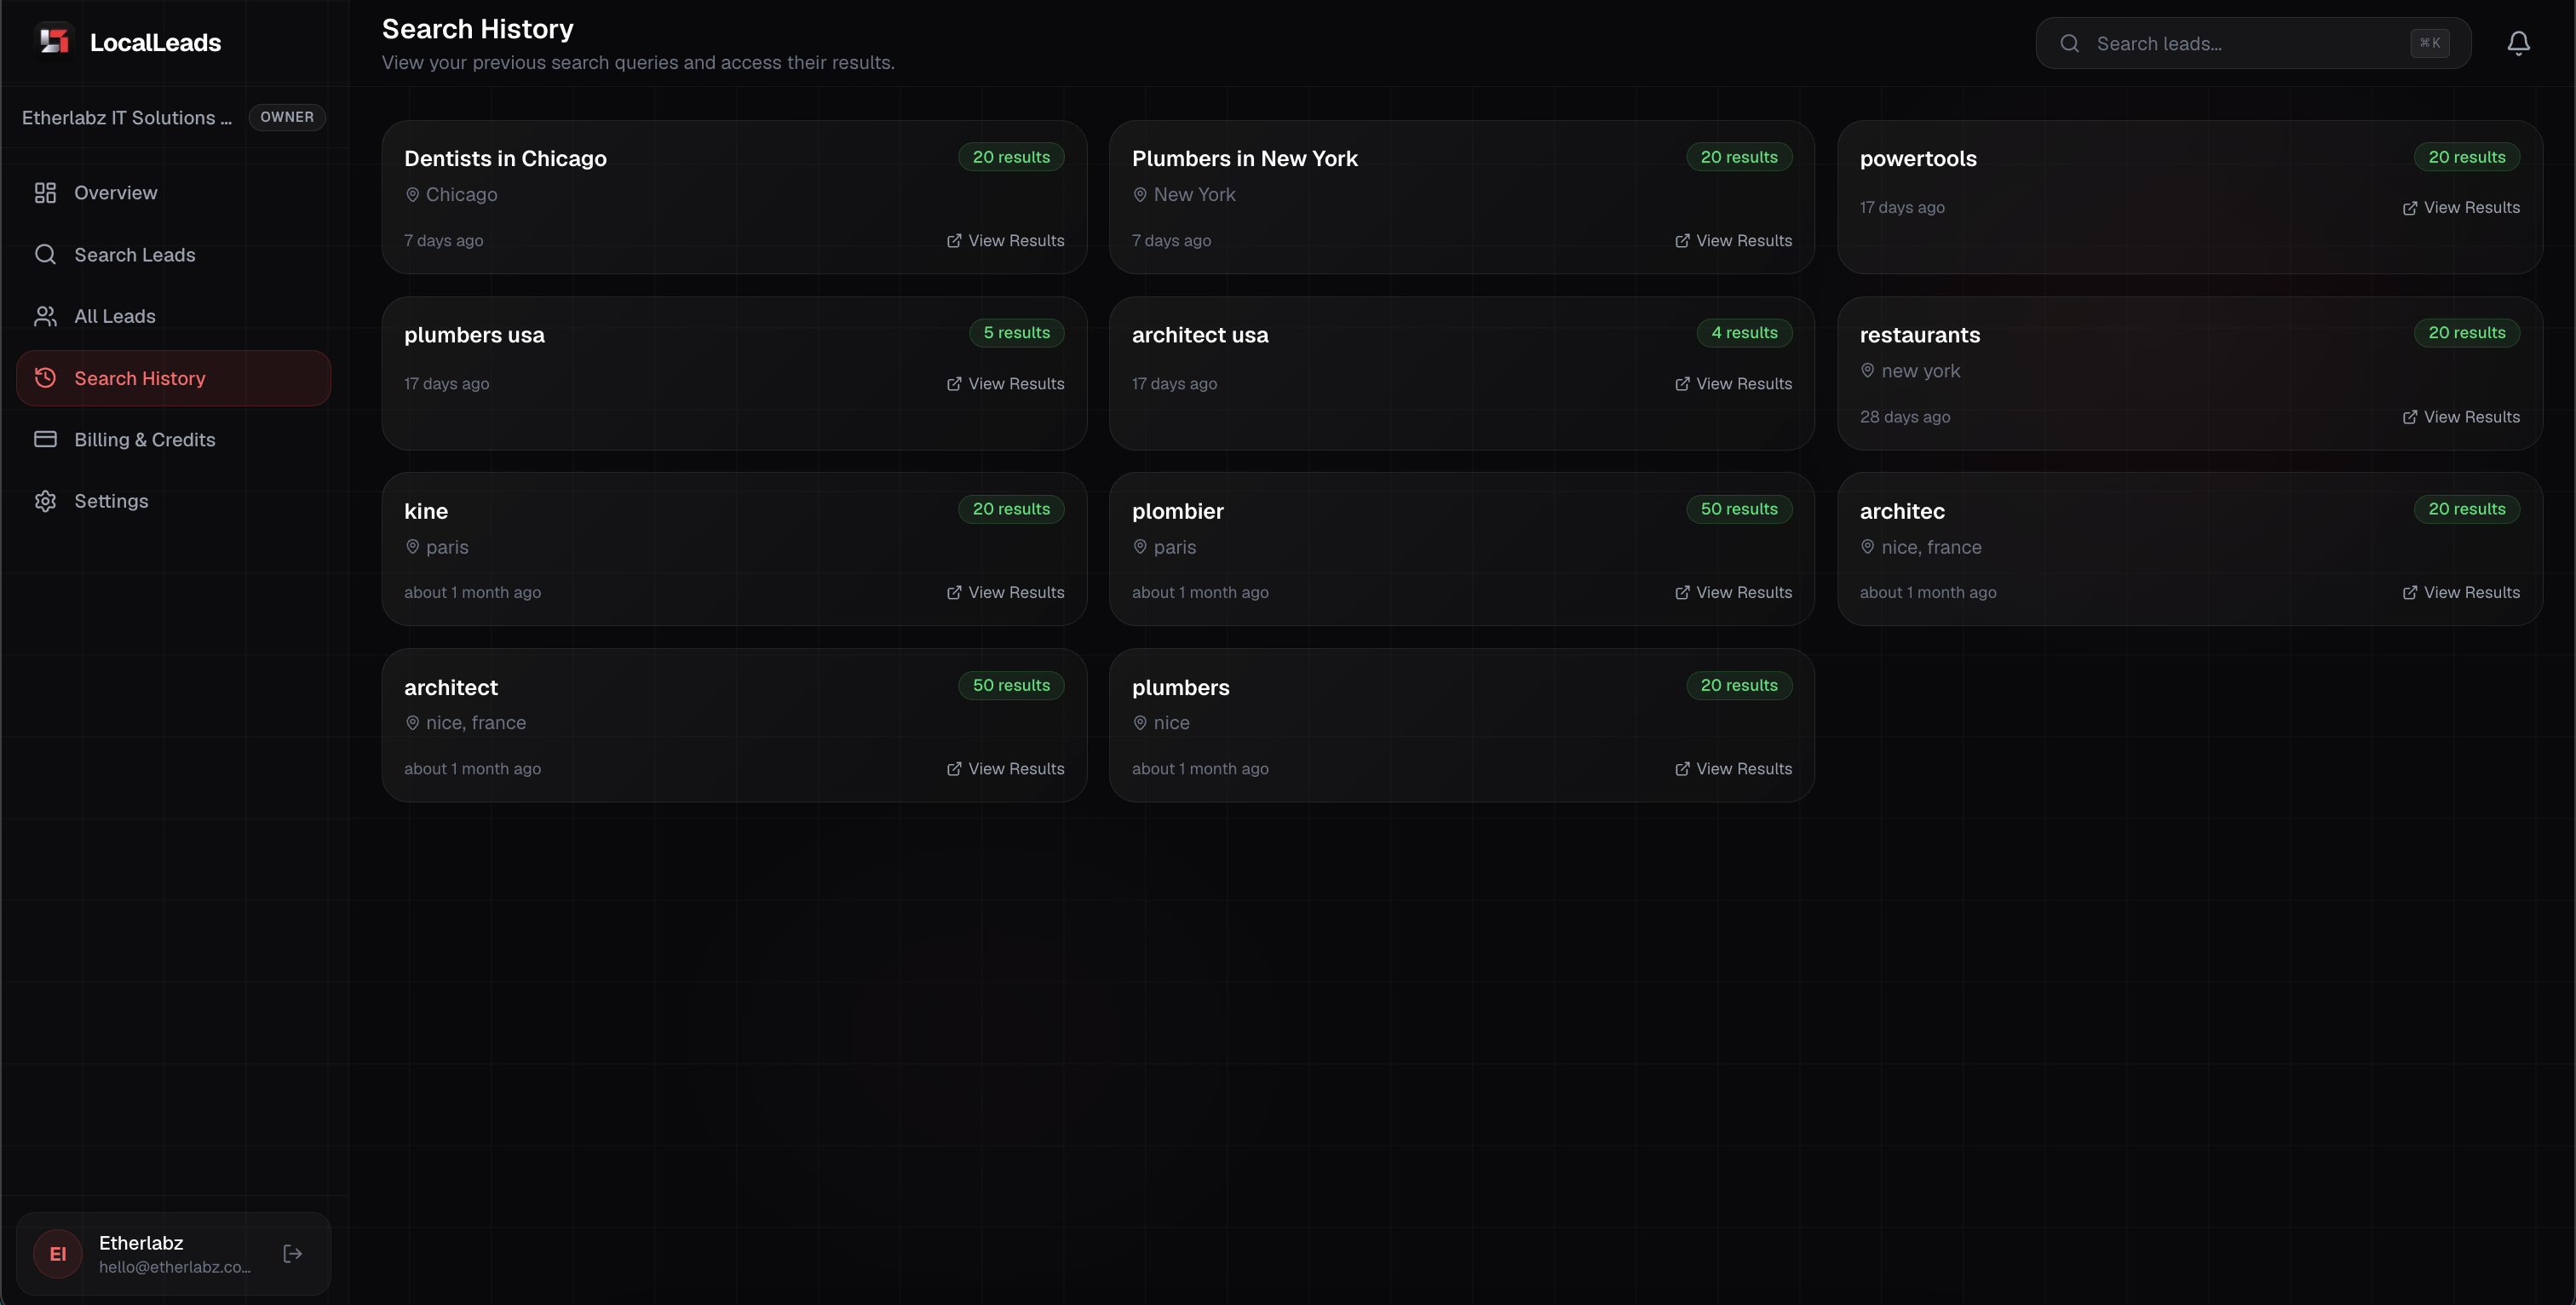Open Billing & Credits card icon
The width and height of the screenshot is (2576, 1305).
click(46, 439)
